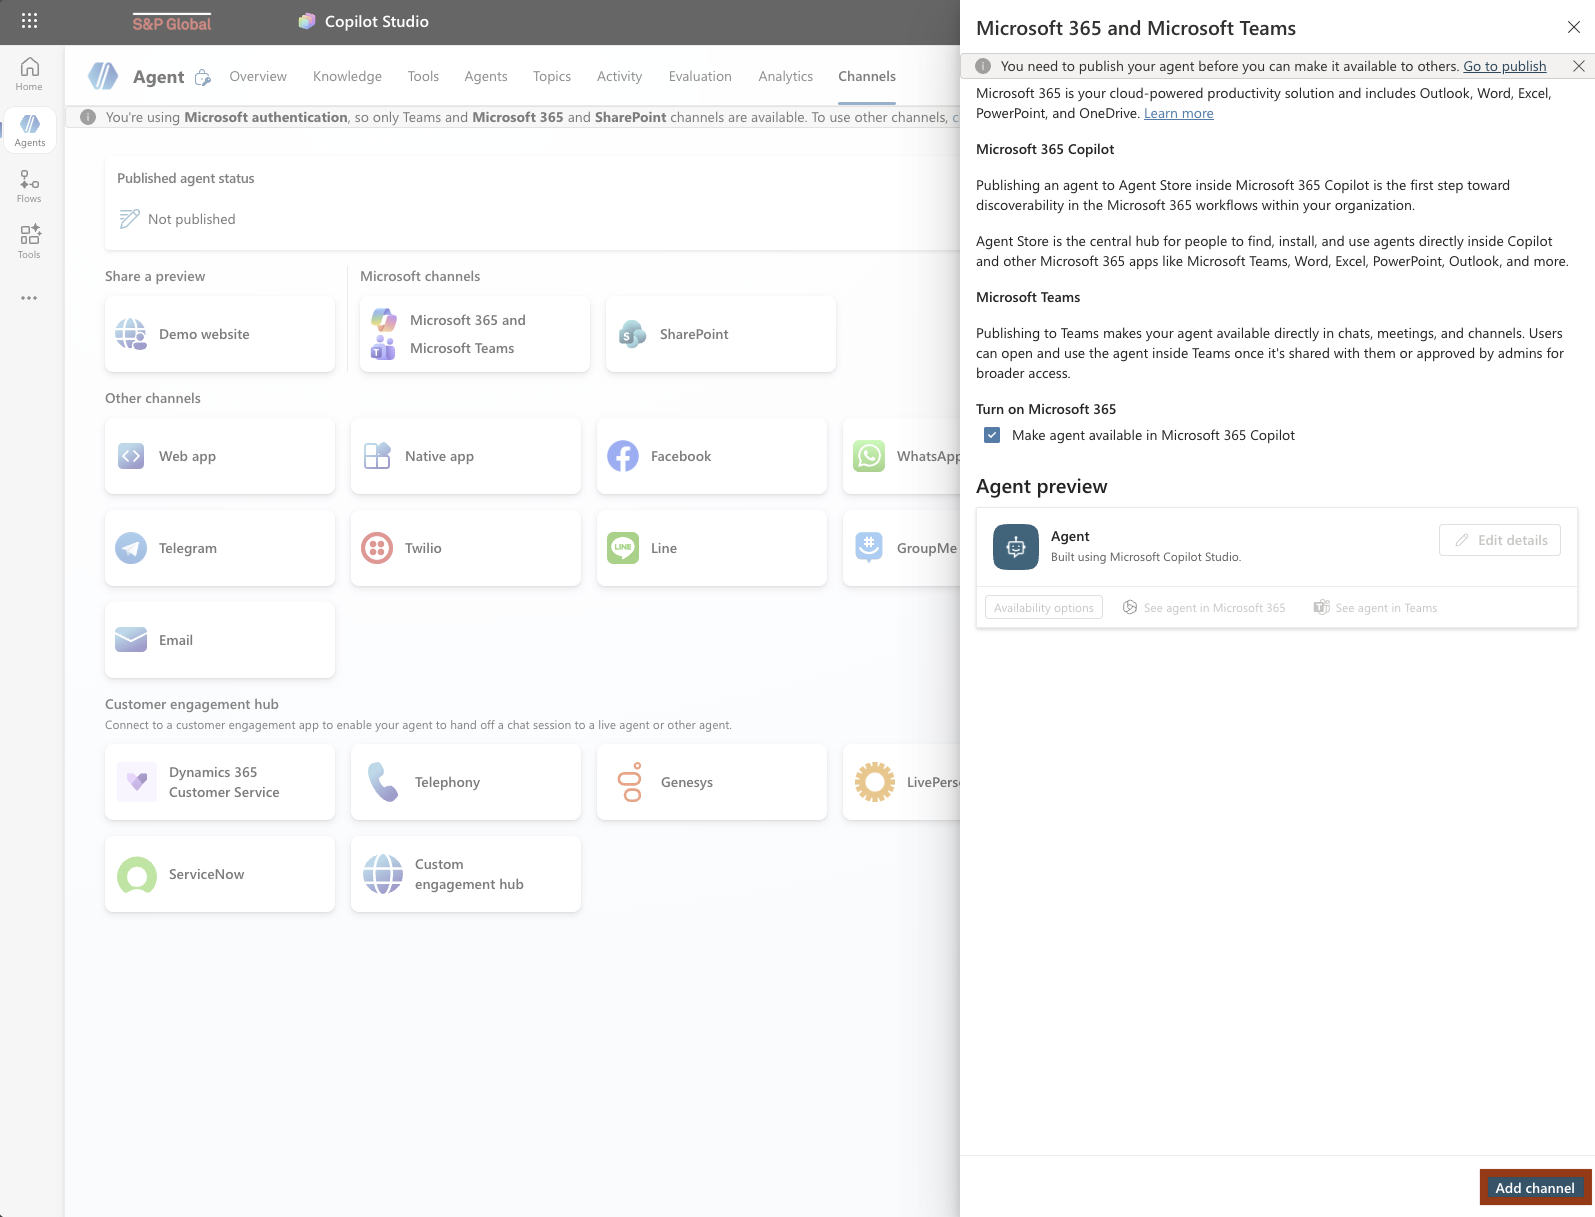Open the Microsoft 365 and Microsoft Teams channel card
1595x1217 pixels.
(x=475, y=334)
